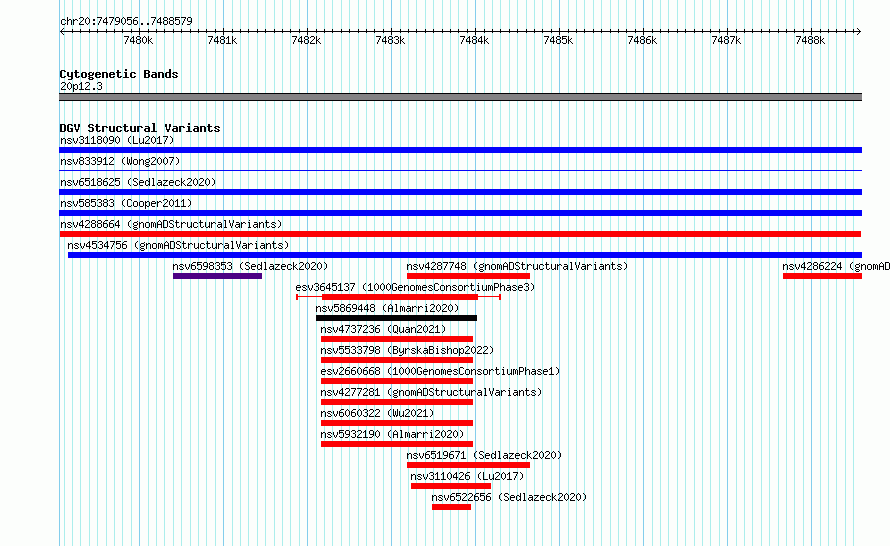Click the 7483k ruler tick label

click(x=390, y=40)
